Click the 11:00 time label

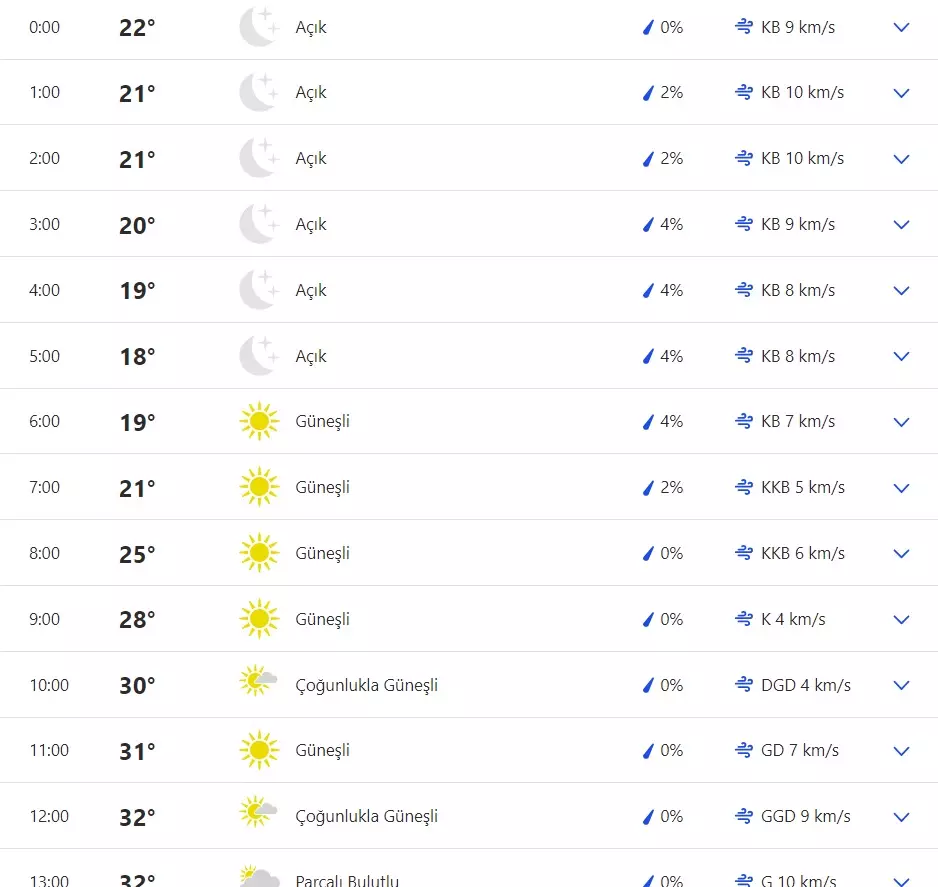48,750
